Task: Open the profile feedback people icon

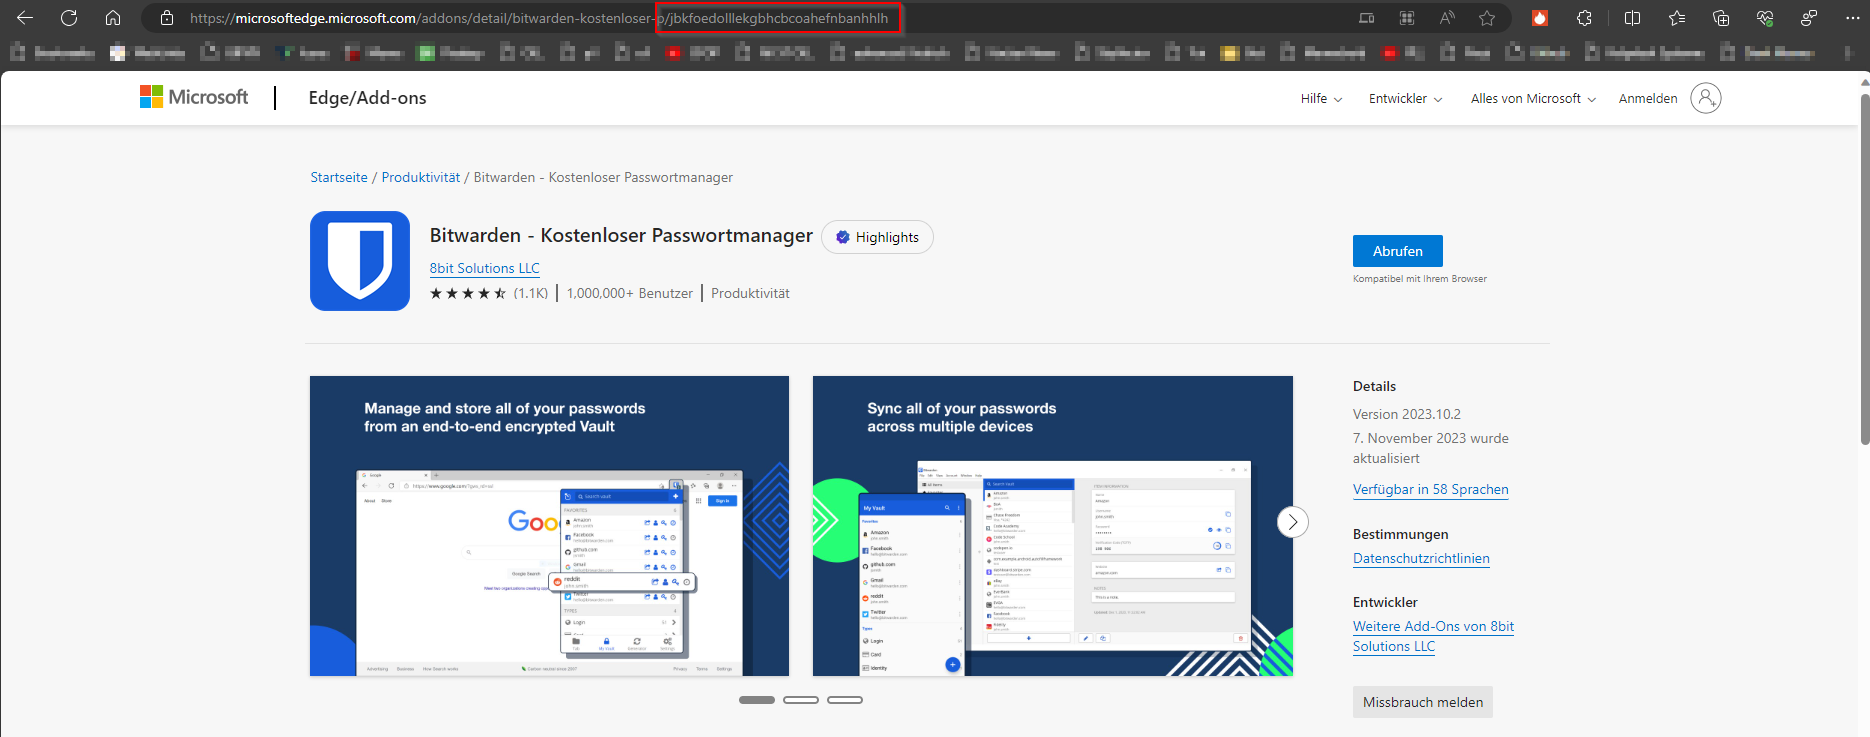Action: [x=1809, y=18]
